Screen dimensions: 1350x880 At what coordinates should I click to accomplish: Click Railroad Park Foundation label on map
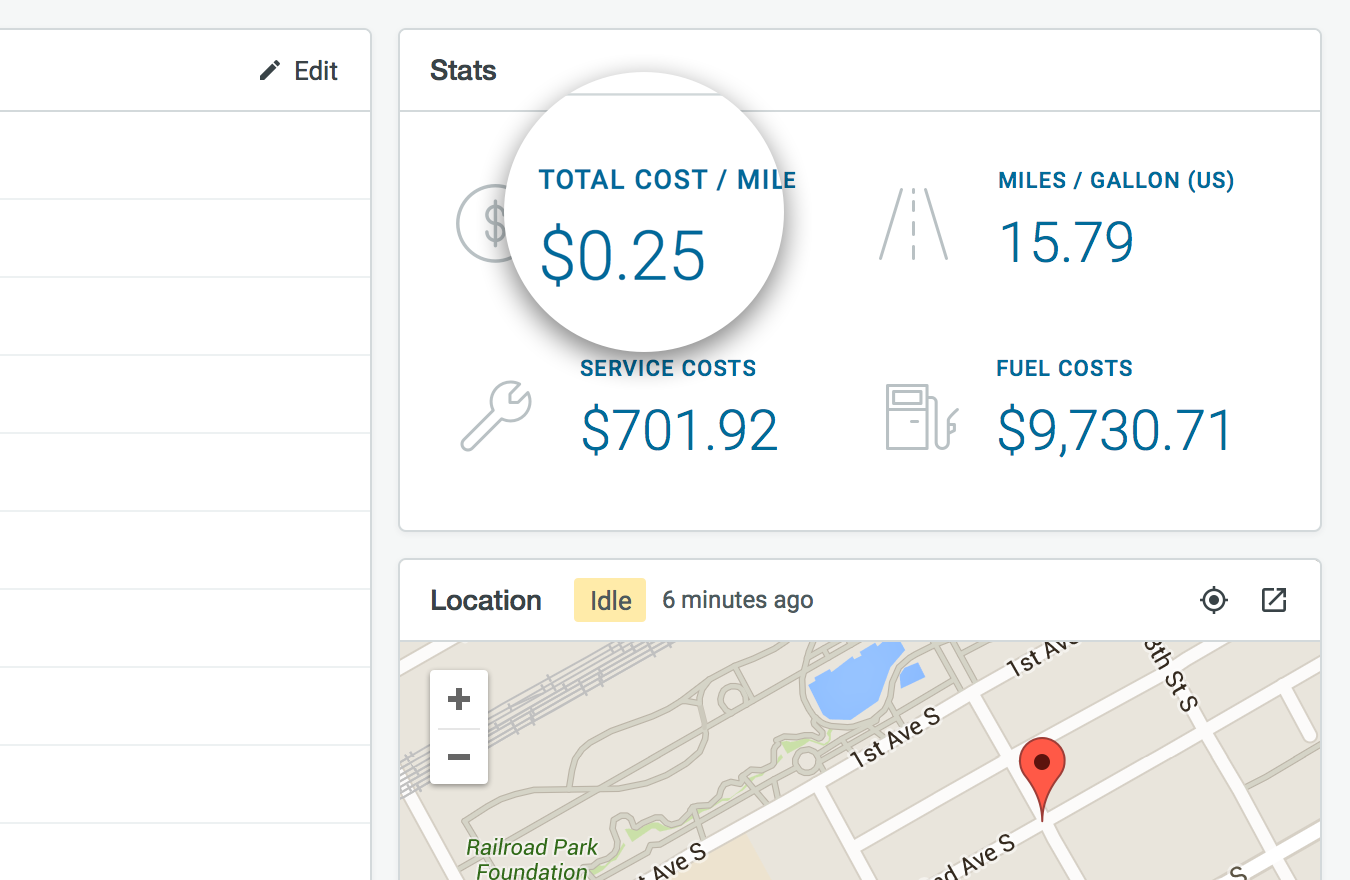532,859
